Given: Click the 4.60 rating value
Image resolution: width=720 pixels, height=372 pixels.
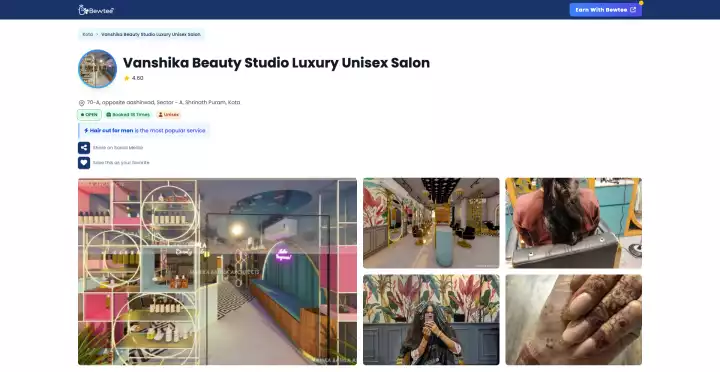Looking at the screenshot, I should [x=138, y=78].
